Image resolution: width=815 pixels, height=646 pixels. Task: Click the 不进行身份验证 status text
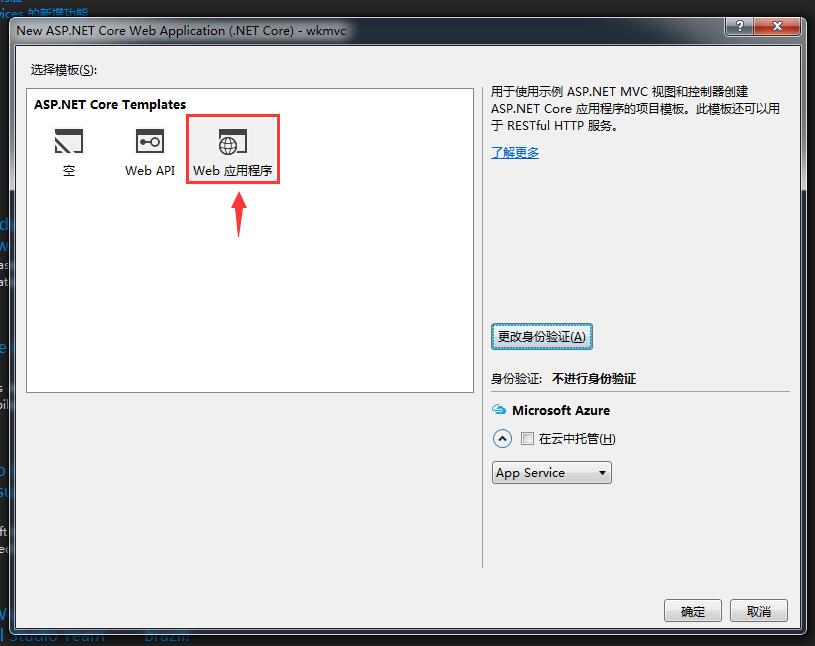point(594,379)
